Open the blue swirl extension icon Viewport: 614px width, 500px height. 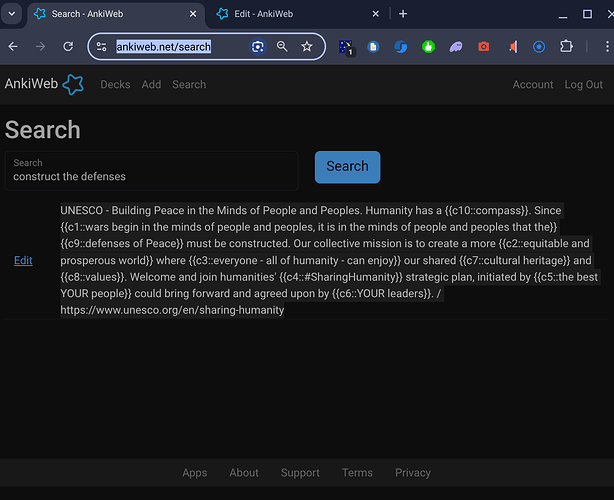[x=401, y=47]
